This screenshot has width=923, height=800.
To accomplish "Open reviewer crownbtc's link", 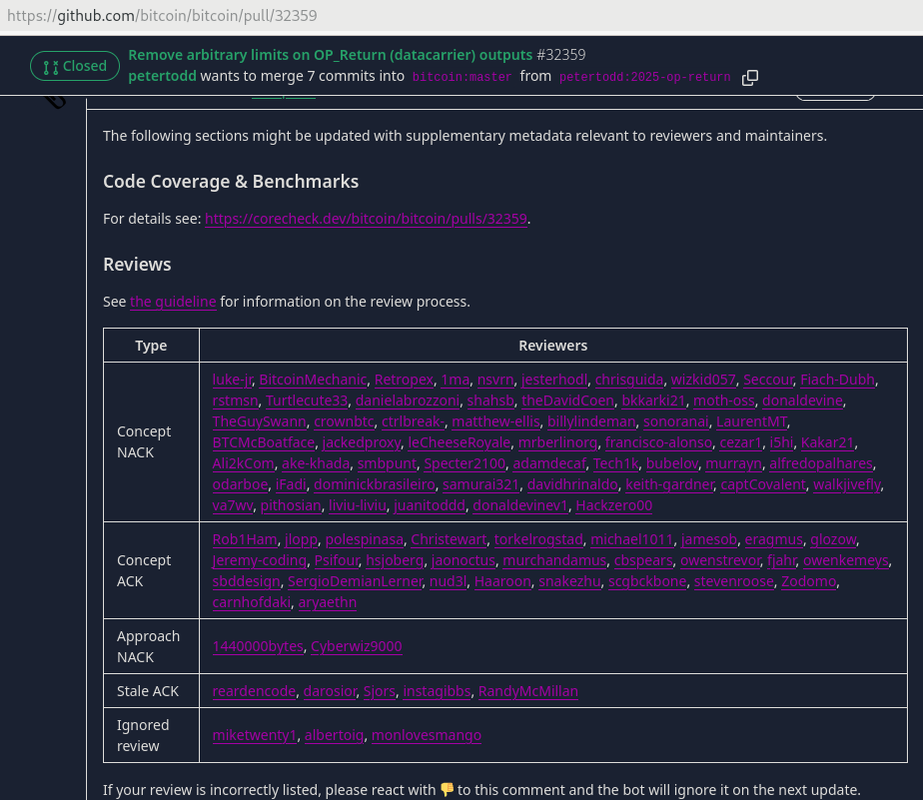I will coord(344,422).
